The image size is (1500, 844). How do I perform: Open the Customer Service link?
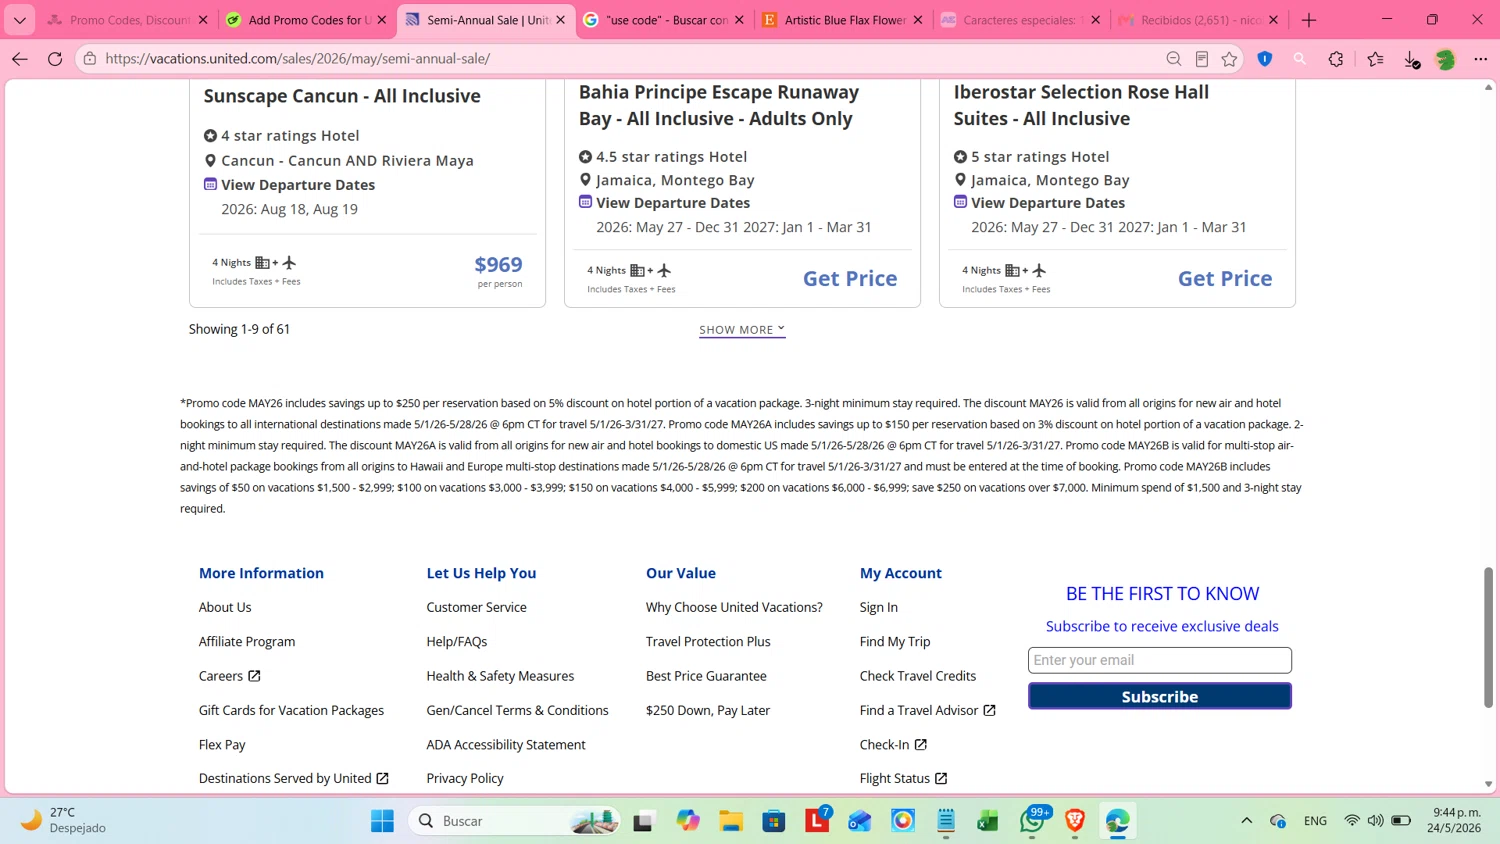[476, 607]
